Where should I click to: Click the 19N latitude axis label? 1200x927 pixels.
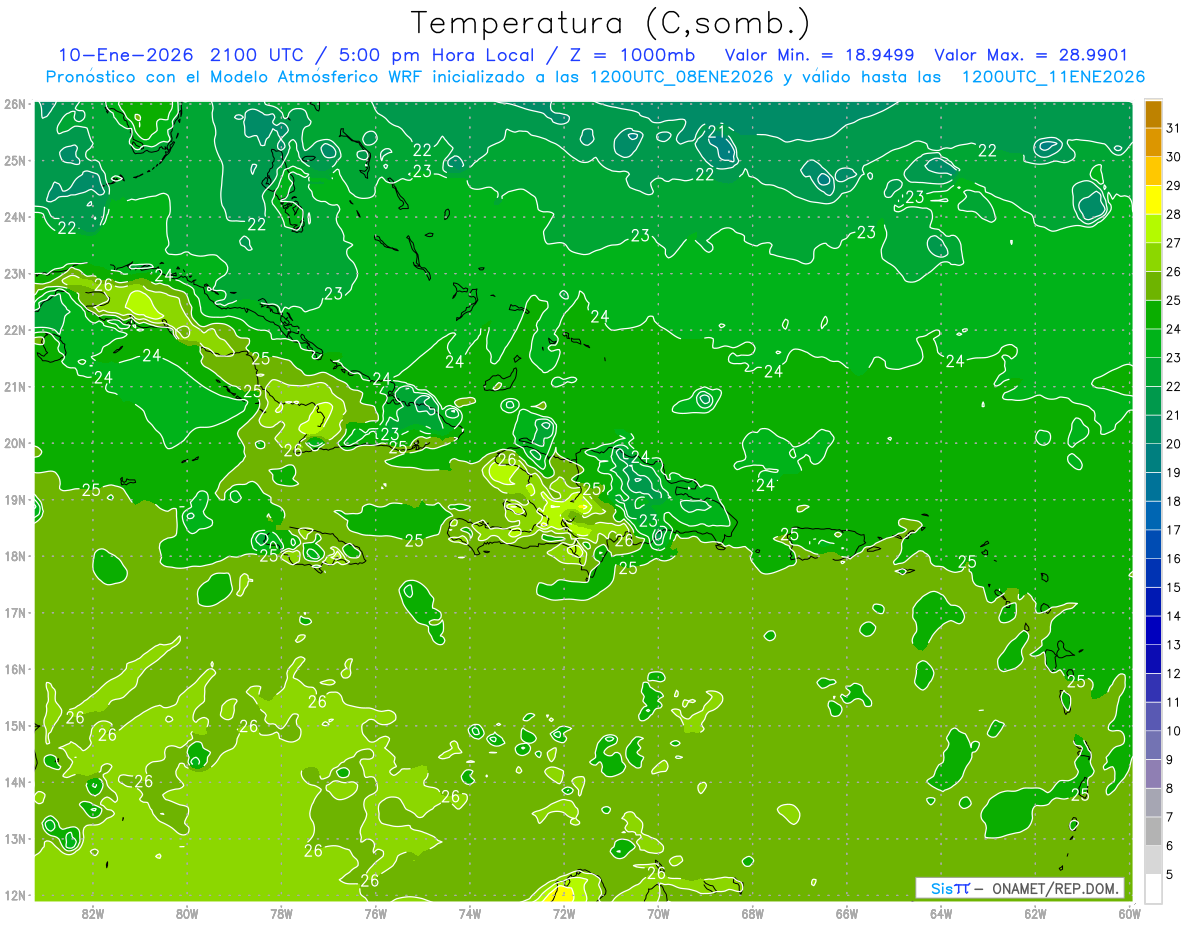tap(14, 499)
